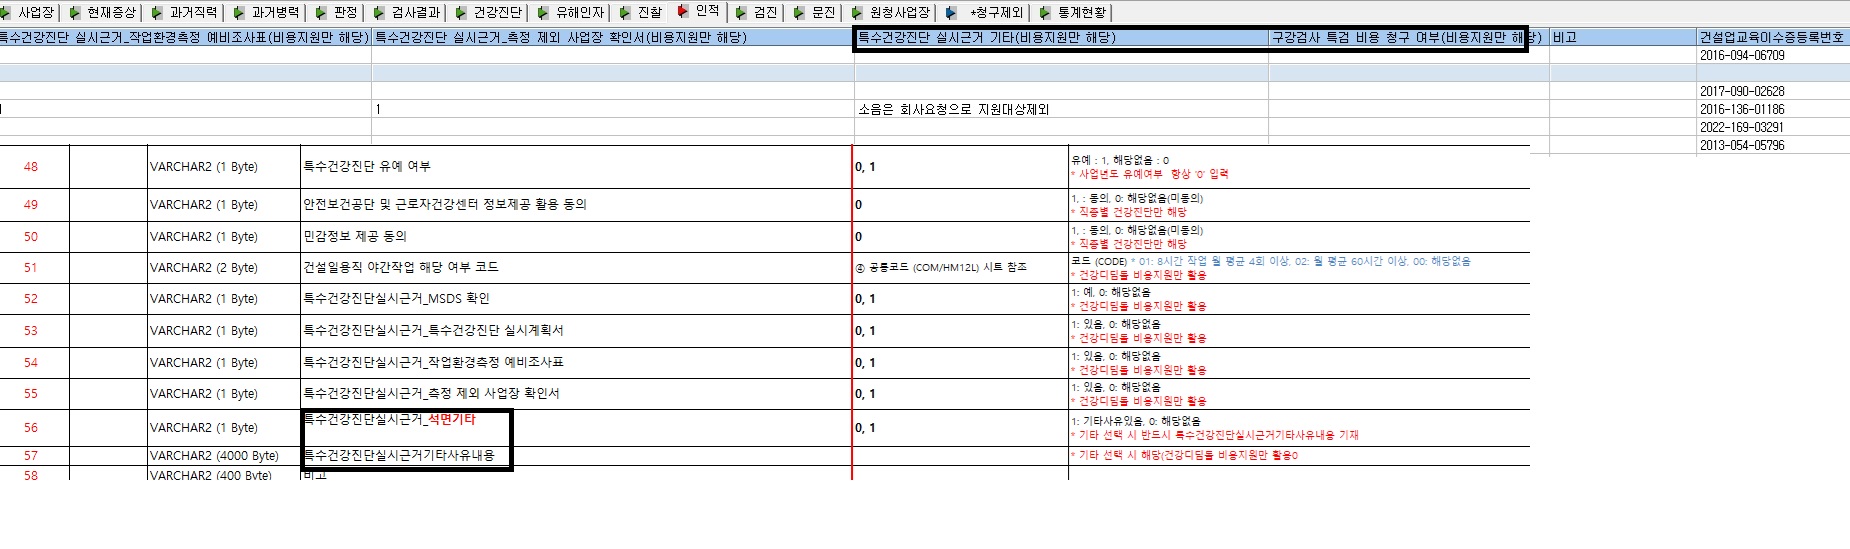Click the flag icon beside 원청사업장
Screen dimensions: 1850x549
pyautogui.click(x=858, y=13)
